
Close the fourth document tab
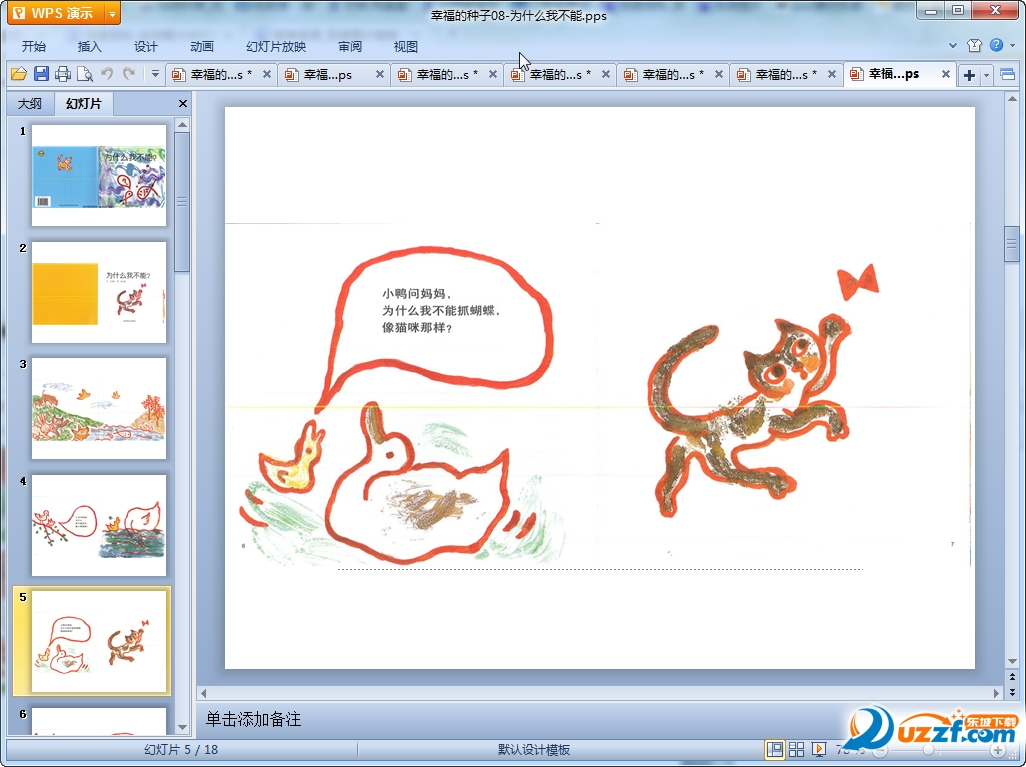pos(606,75)
